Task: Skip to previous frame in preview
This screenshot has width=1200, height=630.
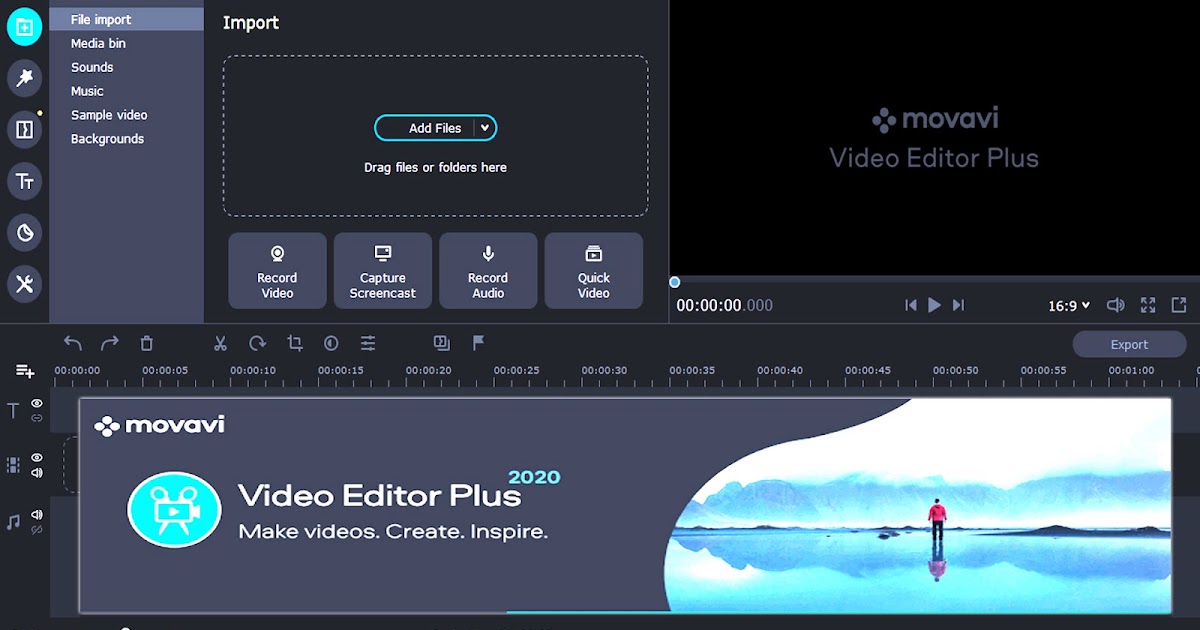Action: pos(910,305)
